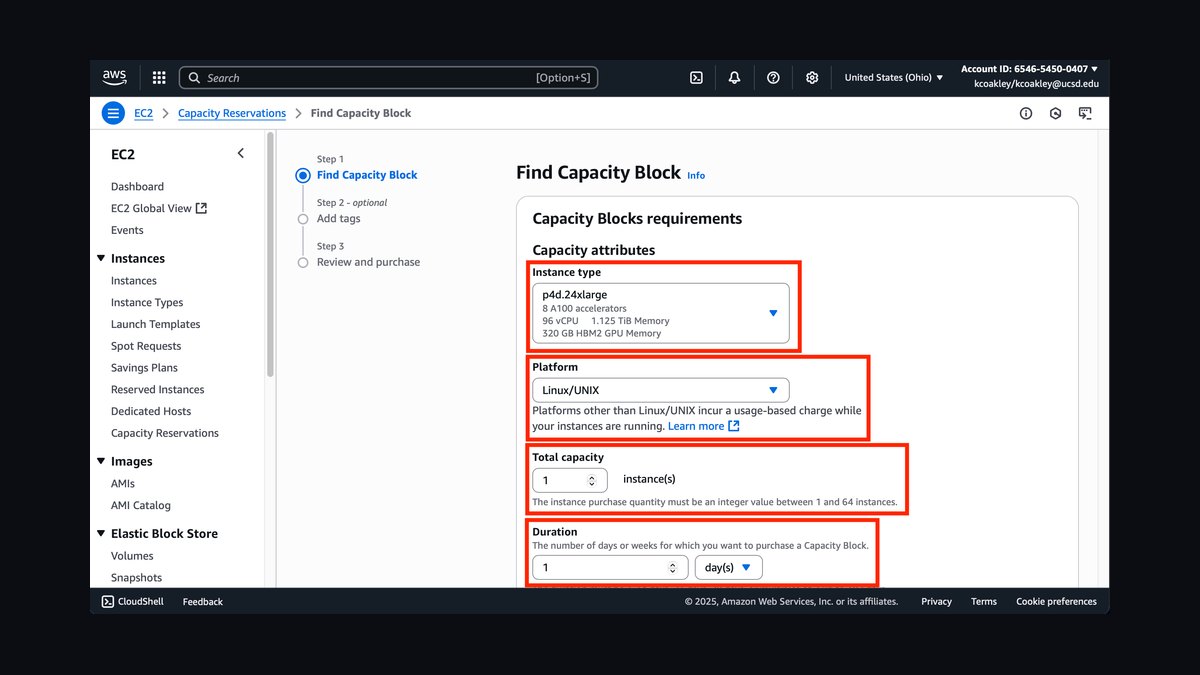Viewport: 1200px width, 675px height.
Task: Open Events in the sidebar
Action: point(127,230)
